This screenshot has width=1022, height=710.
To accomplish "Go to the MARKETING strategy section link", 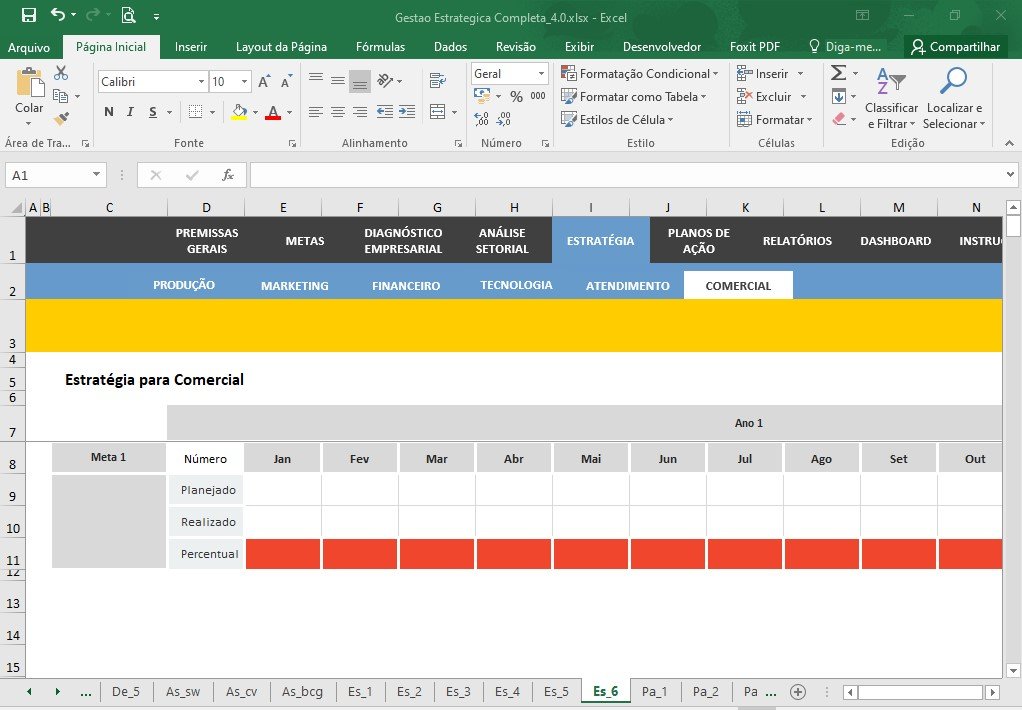I will [x=295, y=286].
